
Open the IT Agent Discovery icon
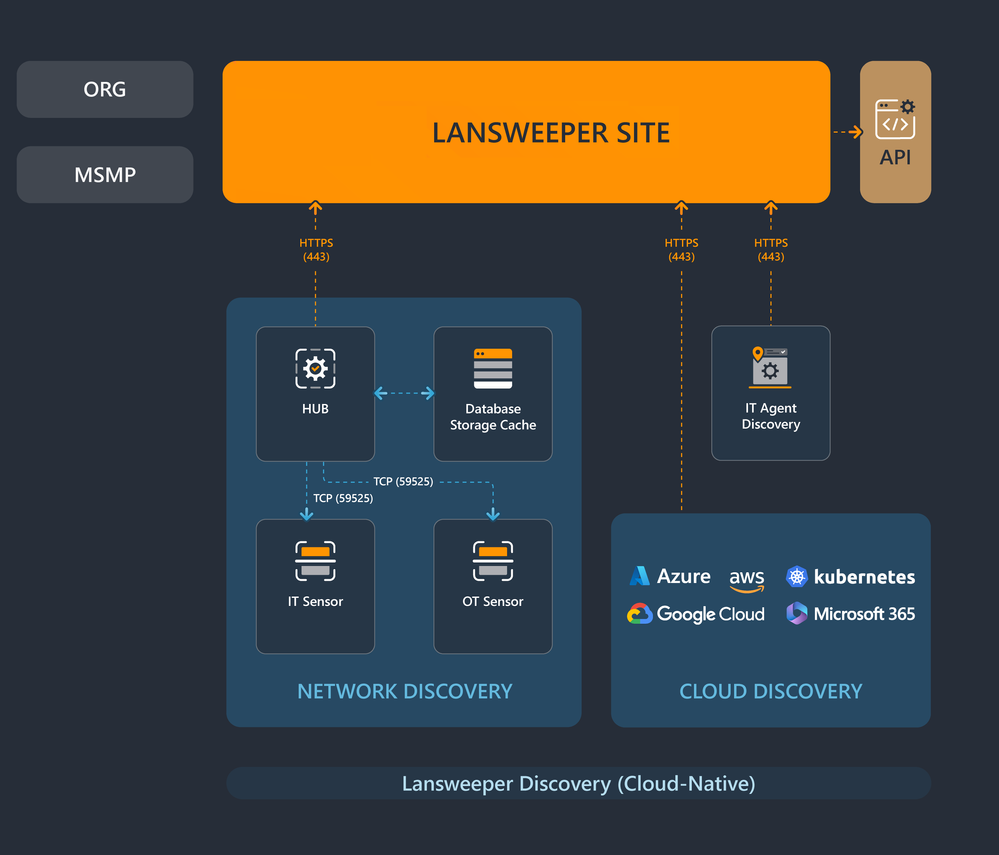tap(770, 367)
